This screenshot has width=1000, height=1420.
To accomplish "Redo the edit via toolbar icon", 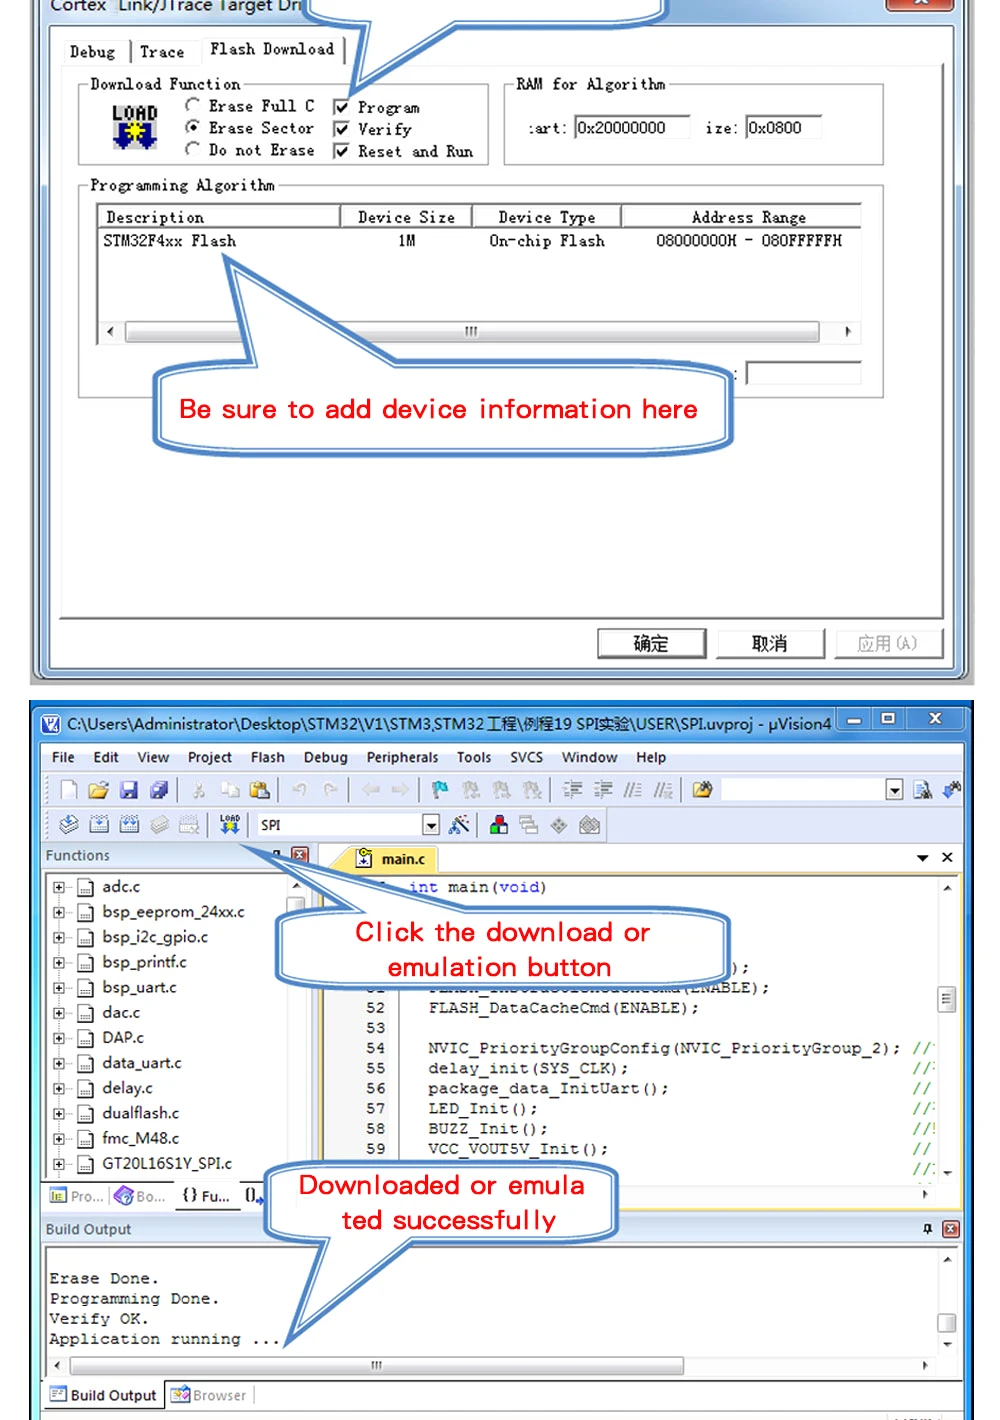I will [331, 790].
